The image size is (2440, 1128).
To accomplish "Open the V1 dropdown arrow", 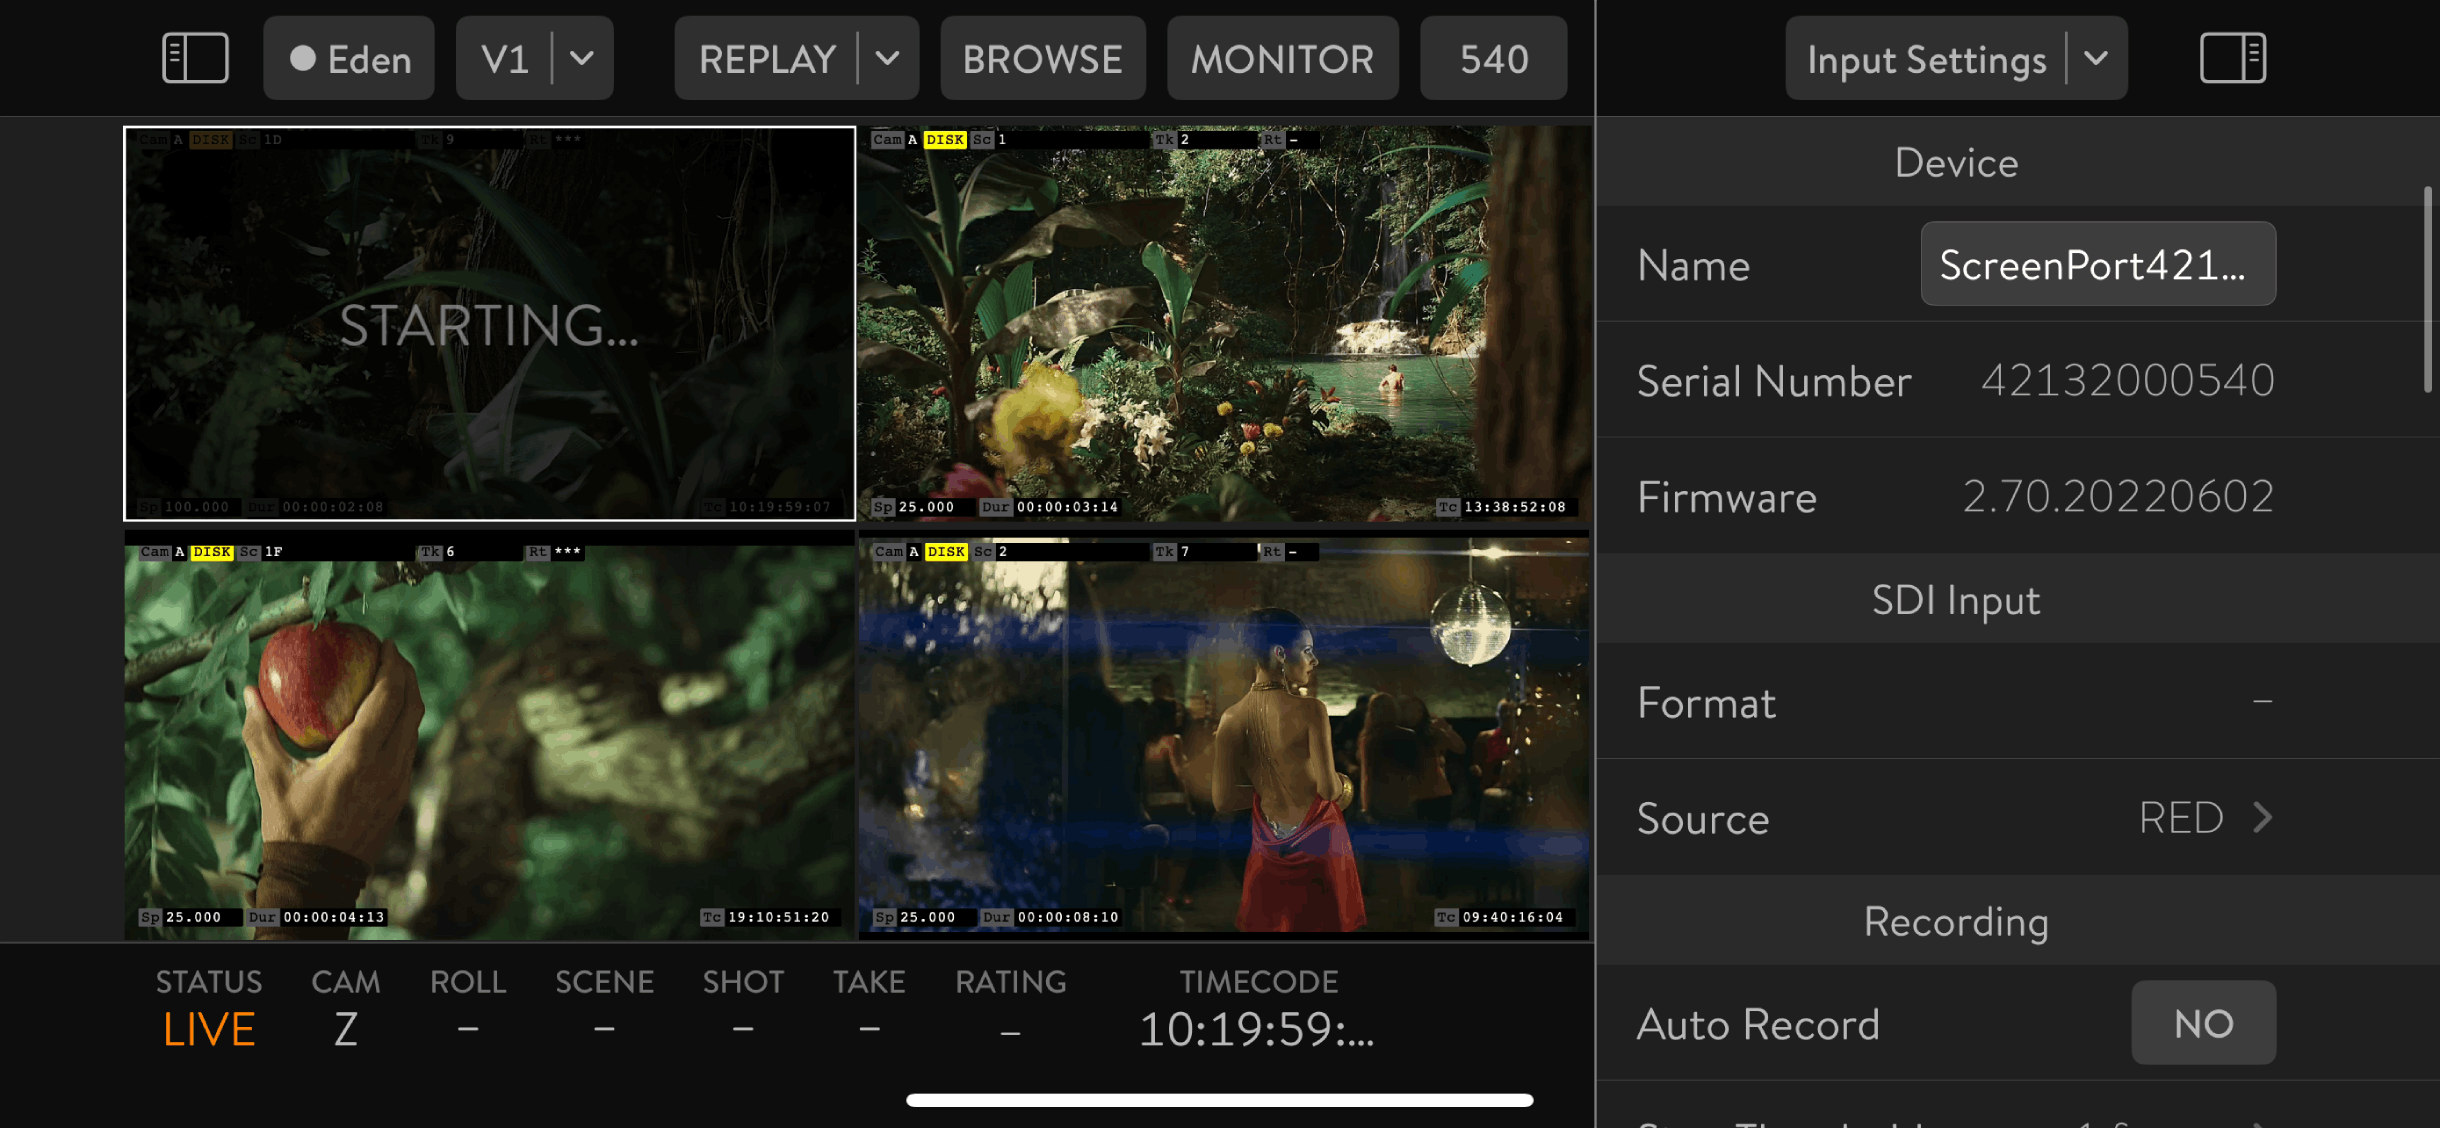I will pyautogui.click(x=582, y=58).
